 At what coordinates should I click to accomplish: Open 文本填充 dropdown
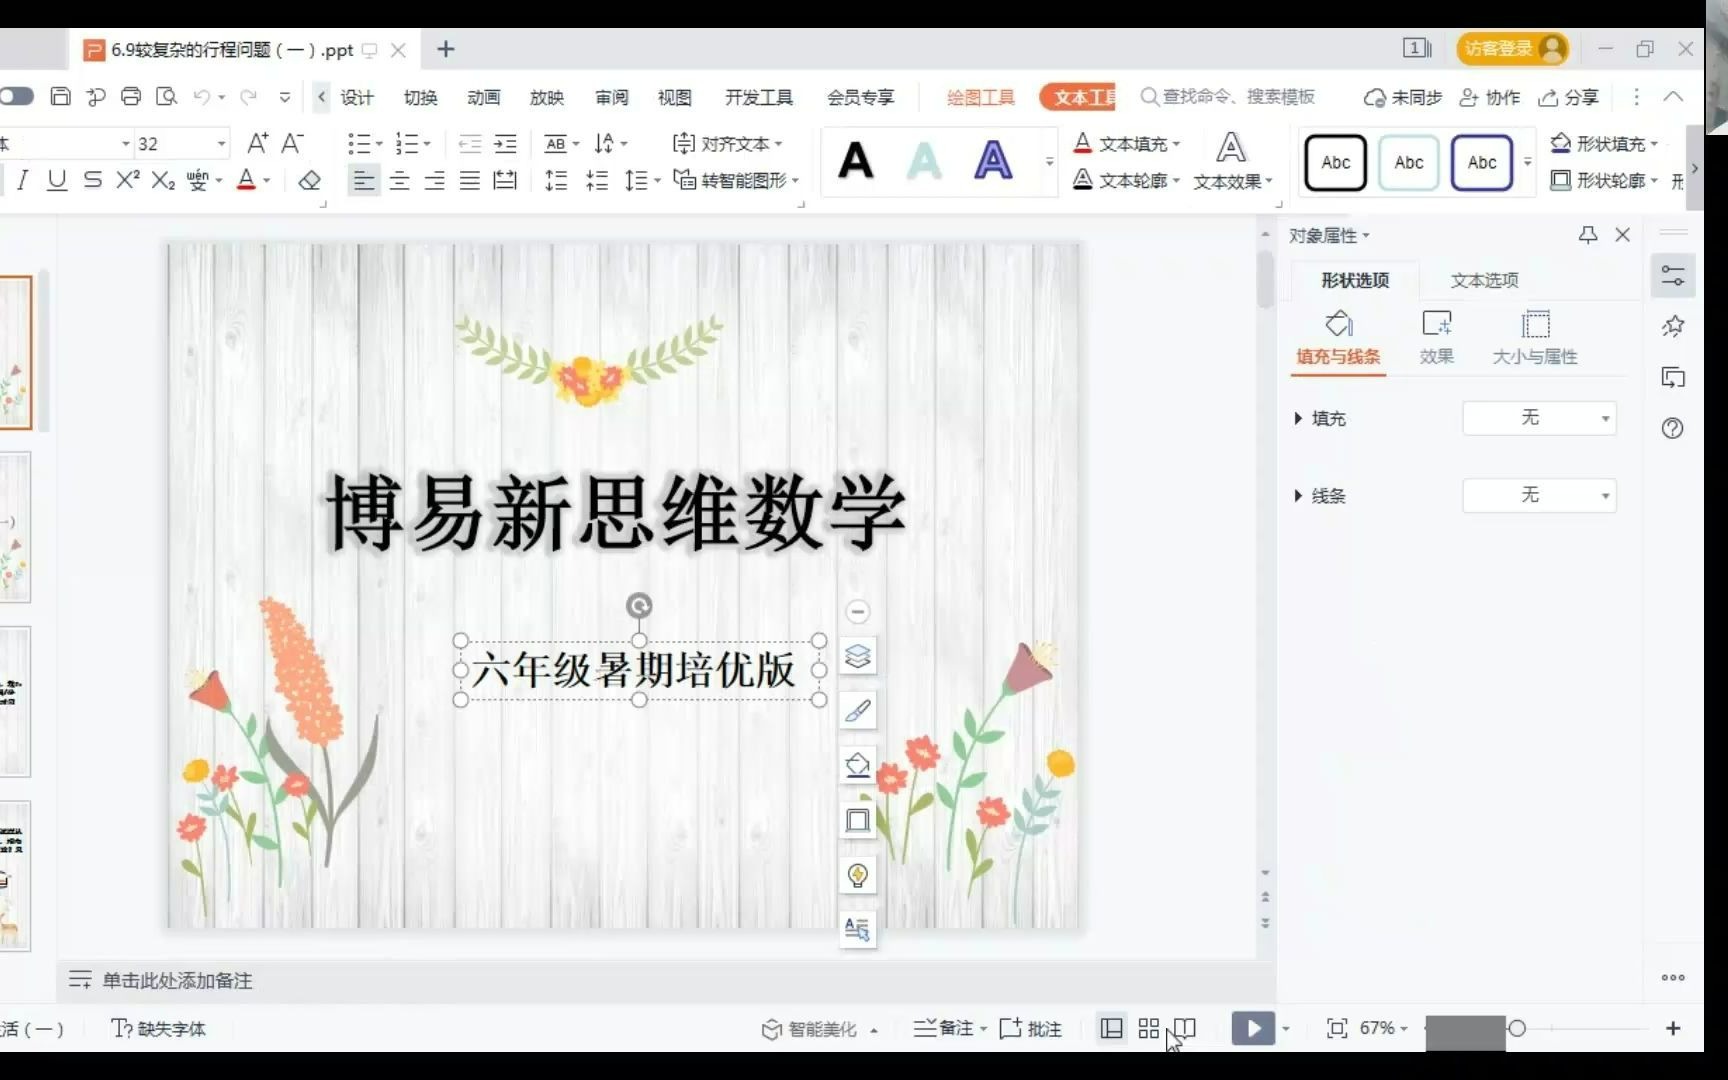click(x=1127, y=144)
